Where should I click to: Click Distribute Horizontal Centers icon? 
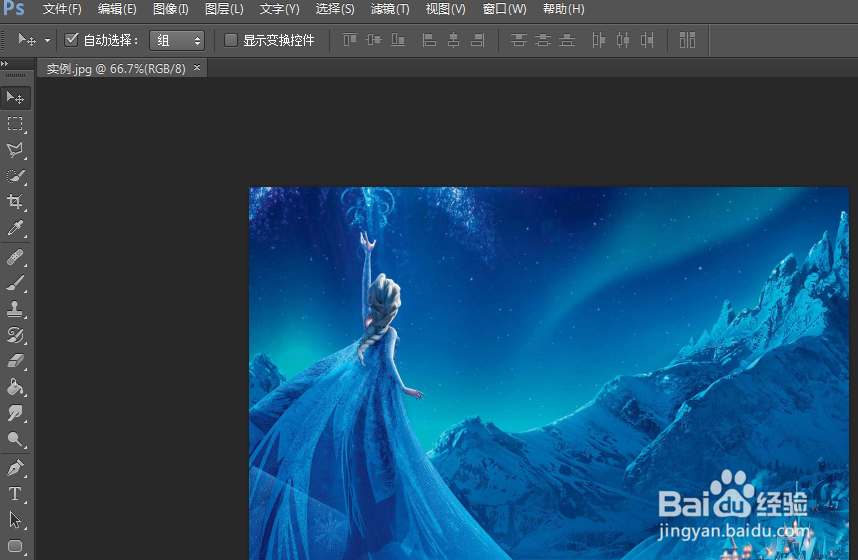623,40
